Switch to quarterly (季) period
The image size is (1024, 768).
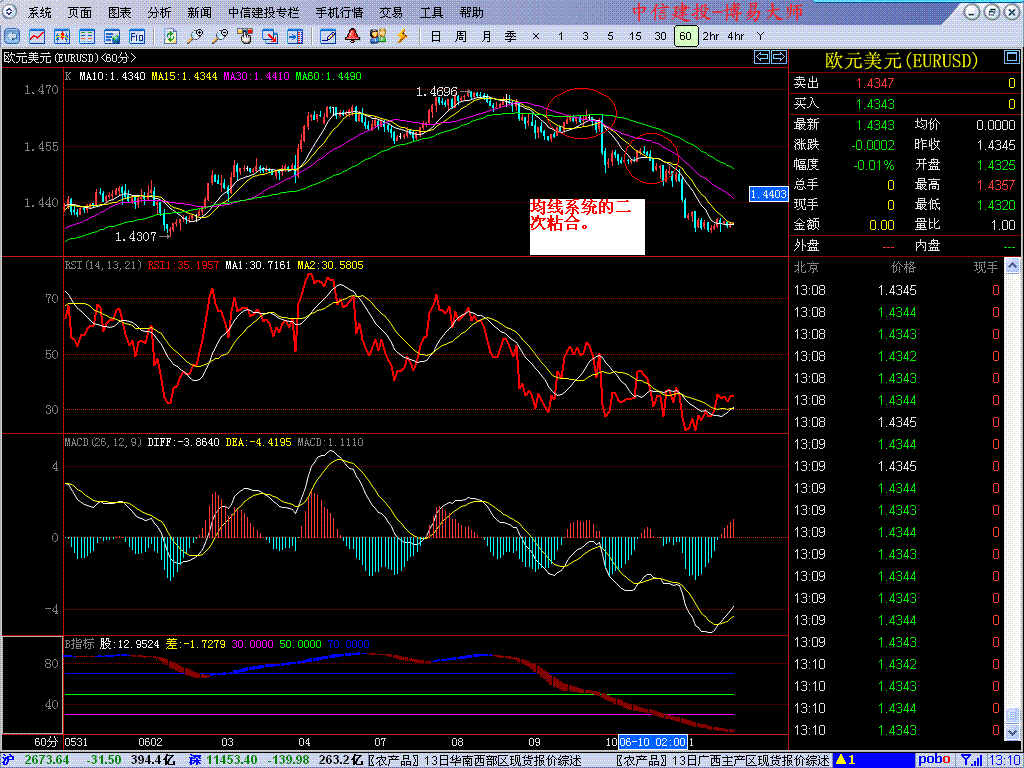[511, 36]
